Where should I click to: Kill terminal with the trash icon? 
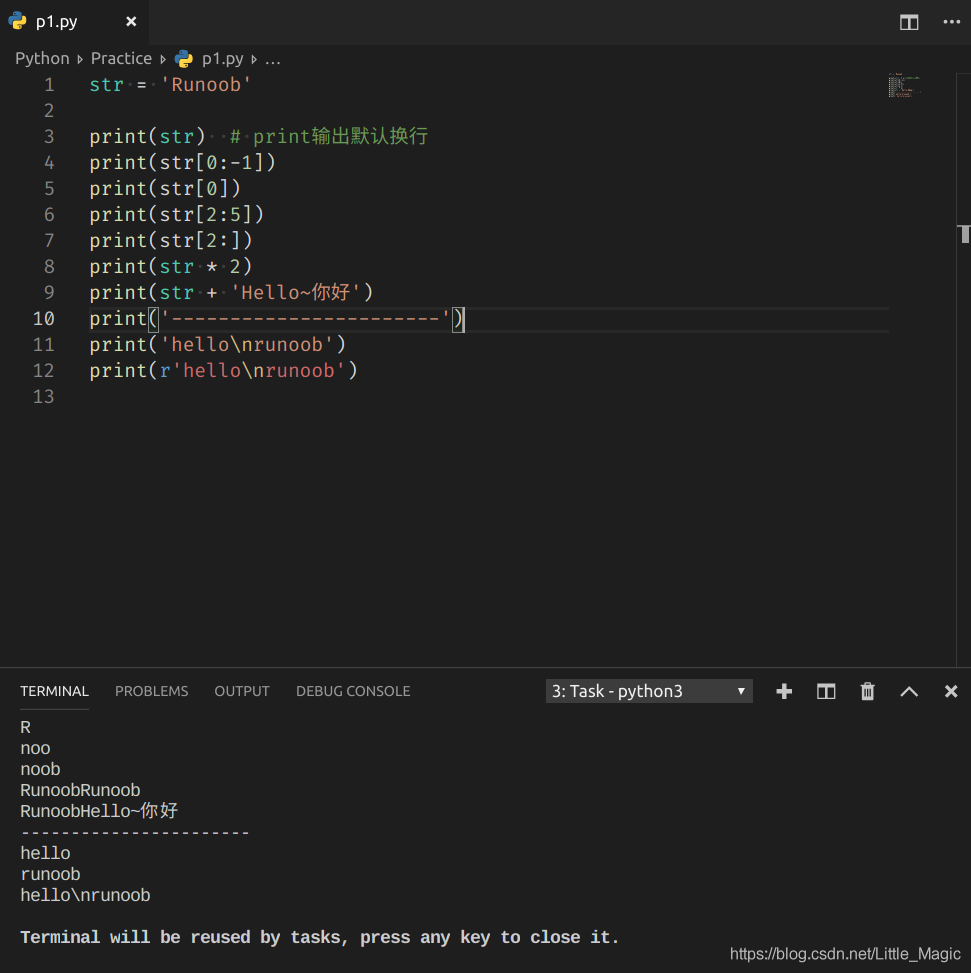[x=867, y=691]
